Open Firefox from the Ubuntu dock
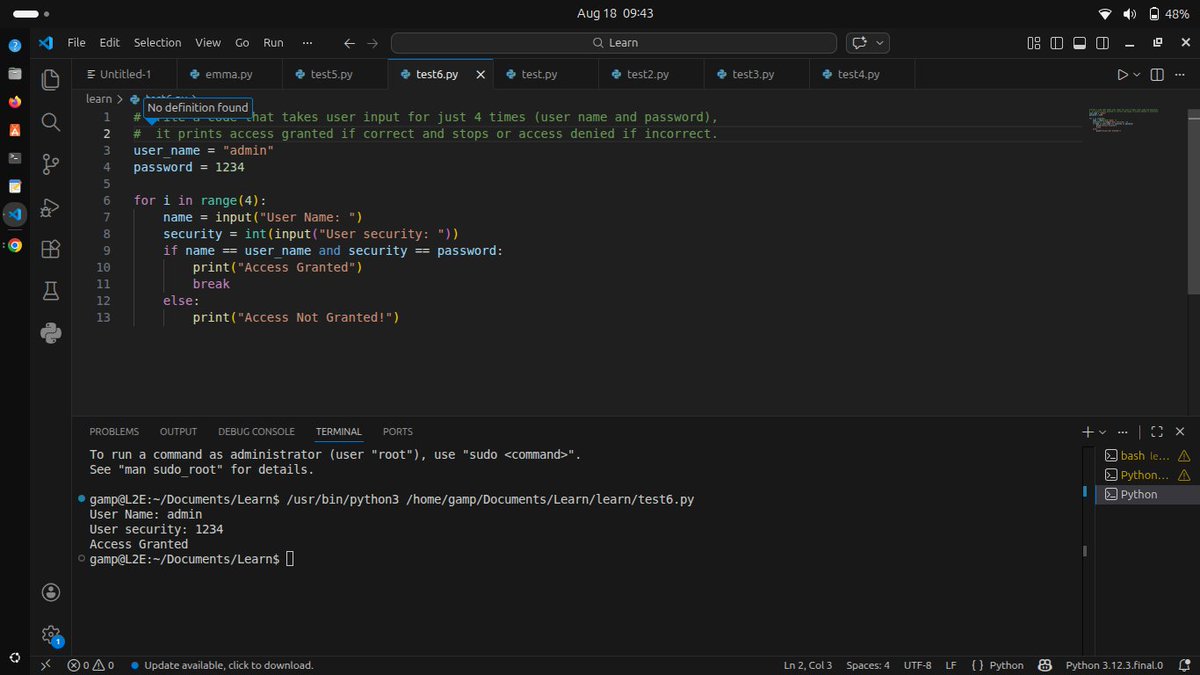The width and height of the screenshot is (1200, 675). (x=14, y=102)
